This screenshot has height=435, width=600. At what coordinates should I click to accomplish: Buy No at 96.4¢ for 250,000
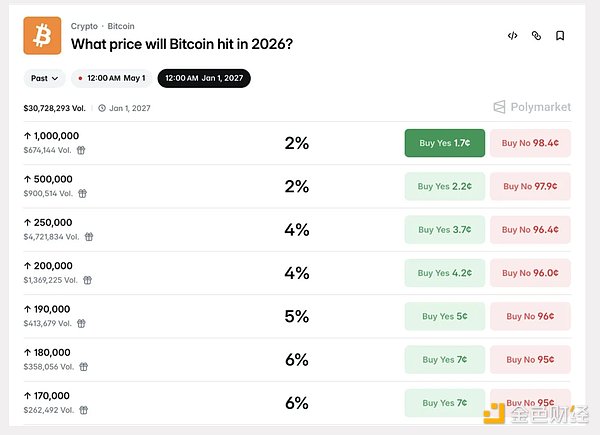point(530,230)
